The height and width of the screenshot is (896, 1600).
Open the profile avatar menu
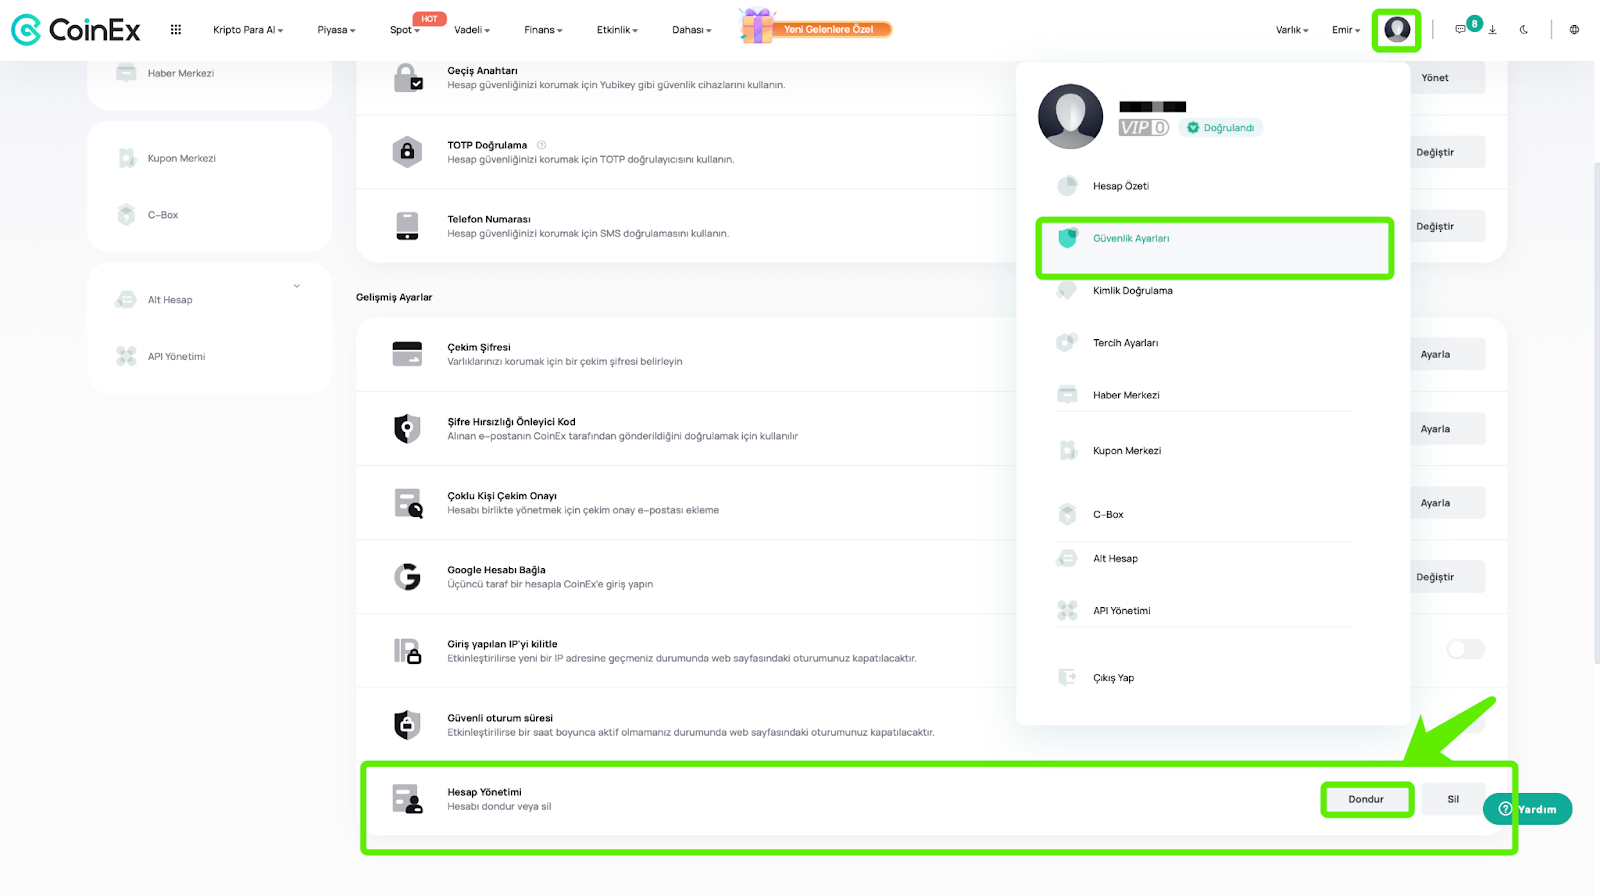[1397, 30]
